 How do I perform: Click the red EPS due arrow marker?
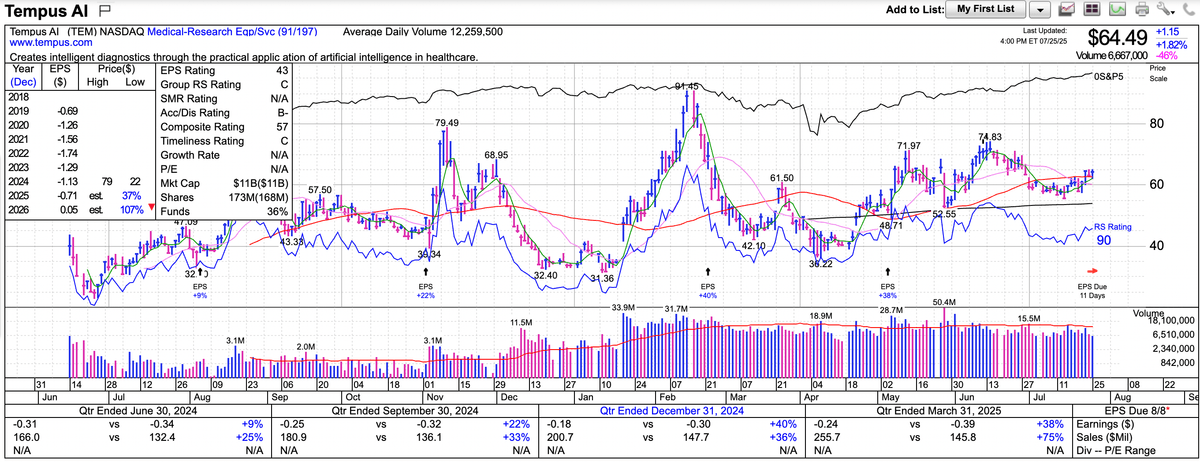click(x=1092, y=271)
